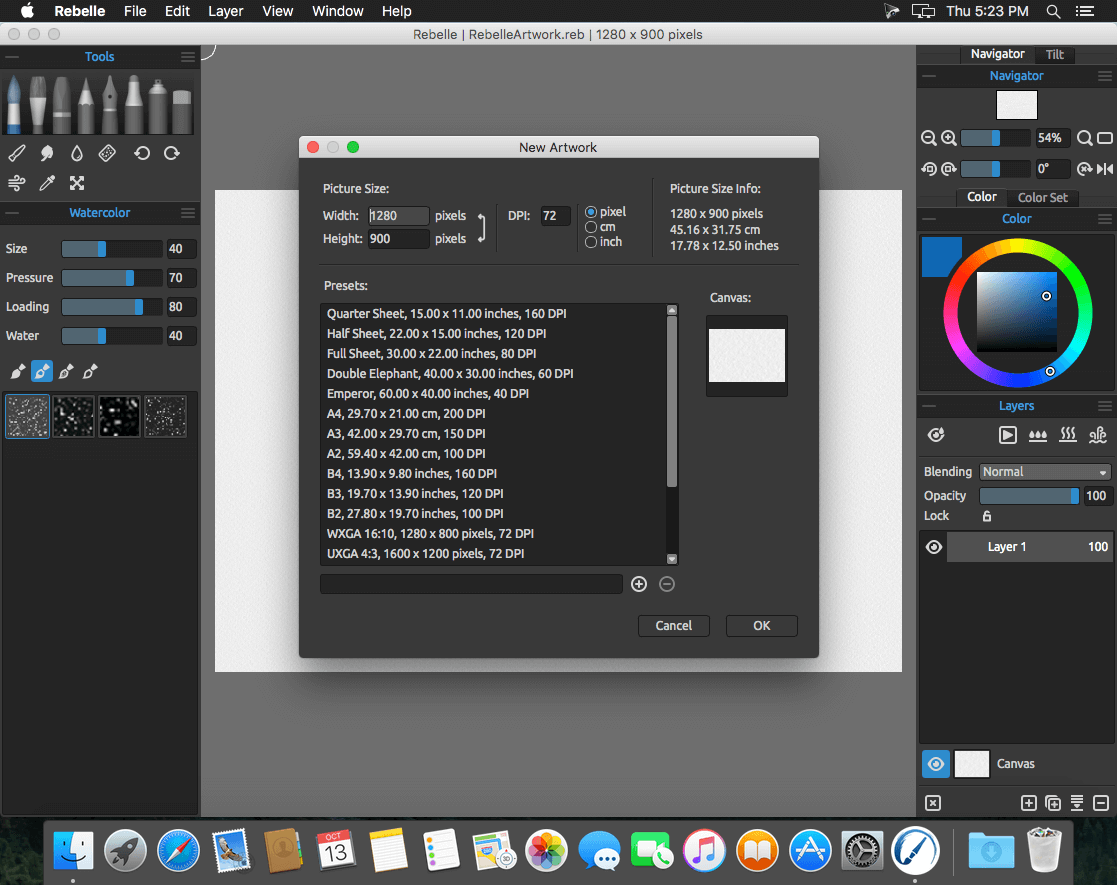Click OK in New Artwork dialog
This screenshot has width=1117, height=885.
(x=762, y=626)
